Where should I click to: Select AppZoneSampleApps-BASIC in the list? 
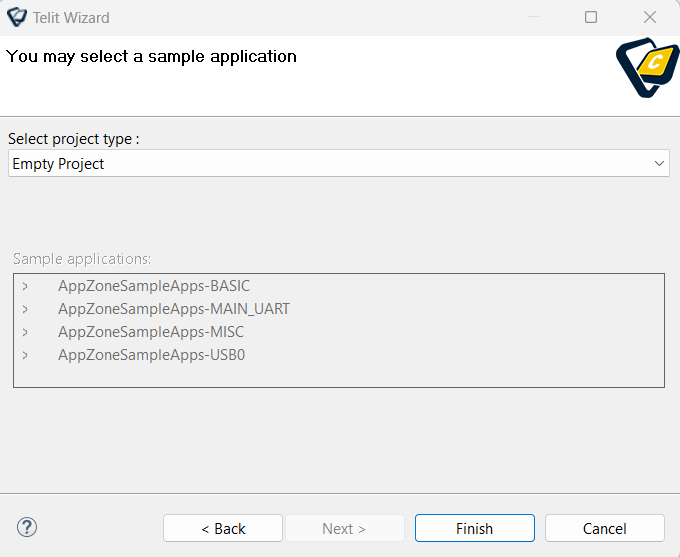154,286
